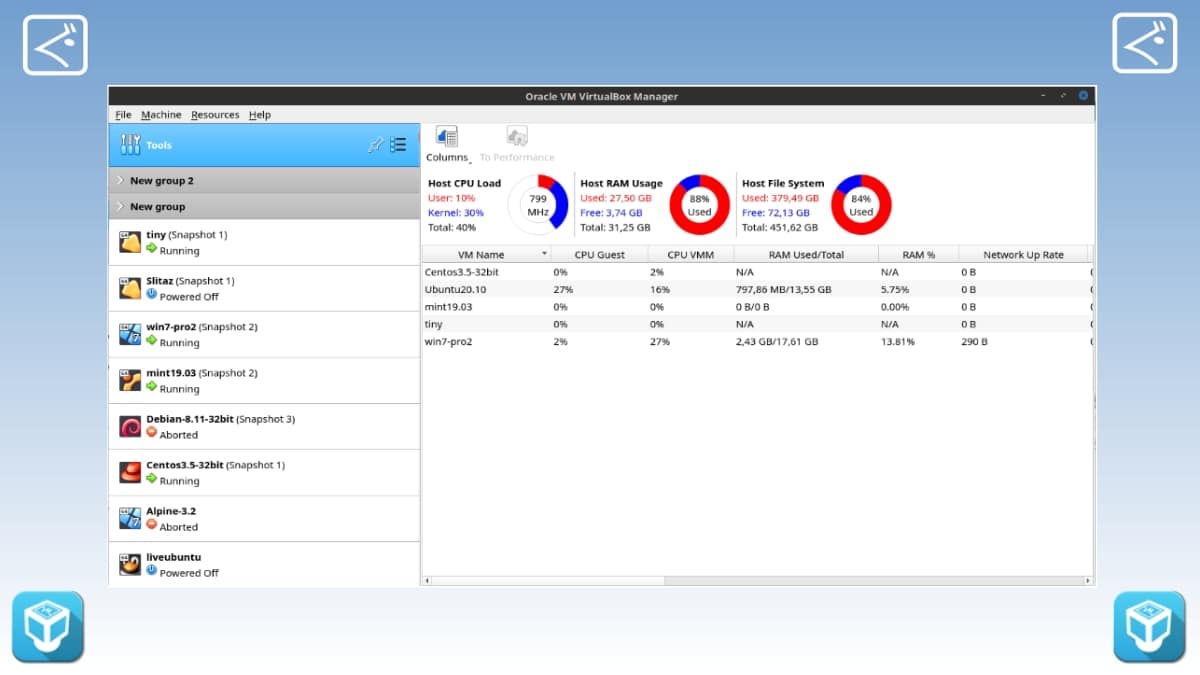1200x675 pixels.
Task: Open the File menu
Action: pyautogui.click(x=123, y=115)
